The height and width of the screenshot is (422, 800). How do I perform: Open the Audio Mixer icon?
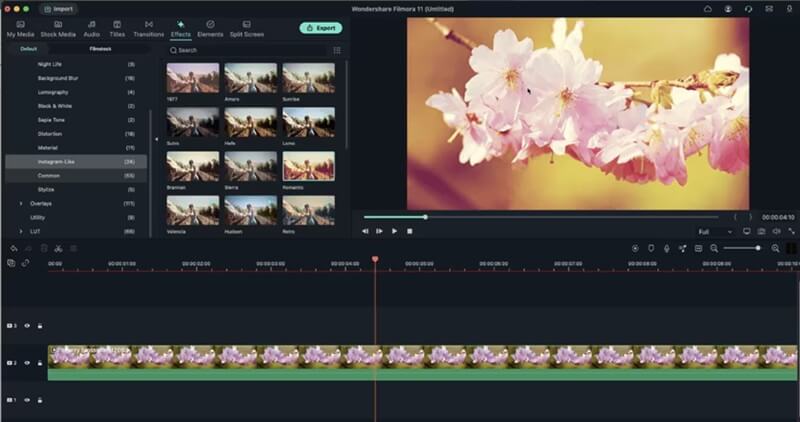[682, 248]
